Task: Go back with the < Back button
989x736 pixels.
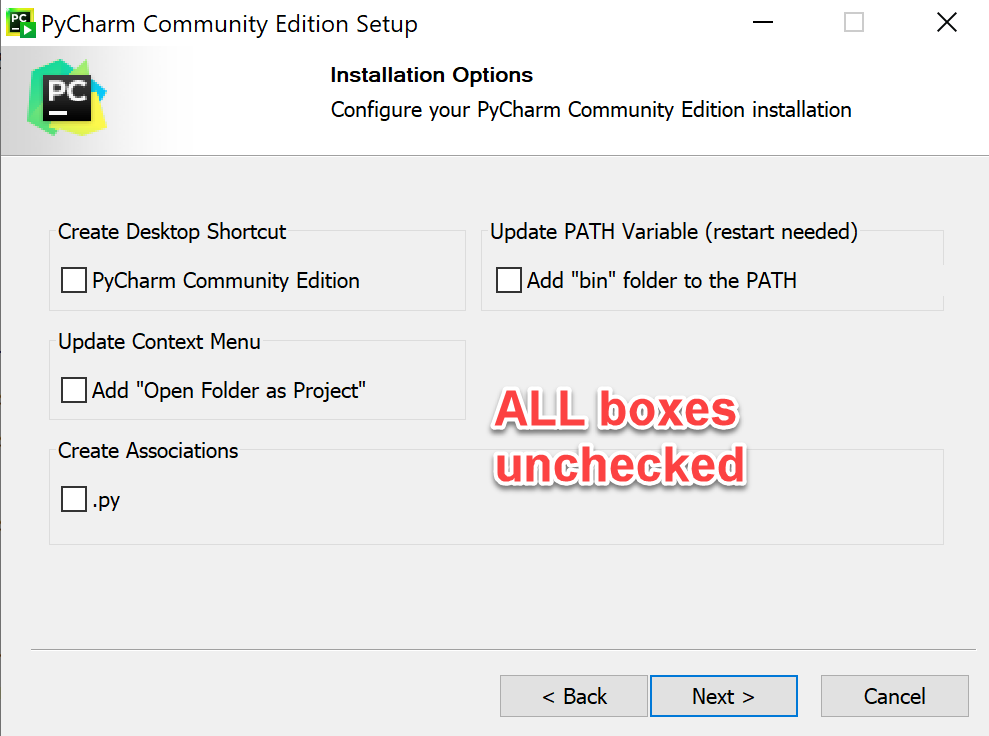Action: point(573,695)
